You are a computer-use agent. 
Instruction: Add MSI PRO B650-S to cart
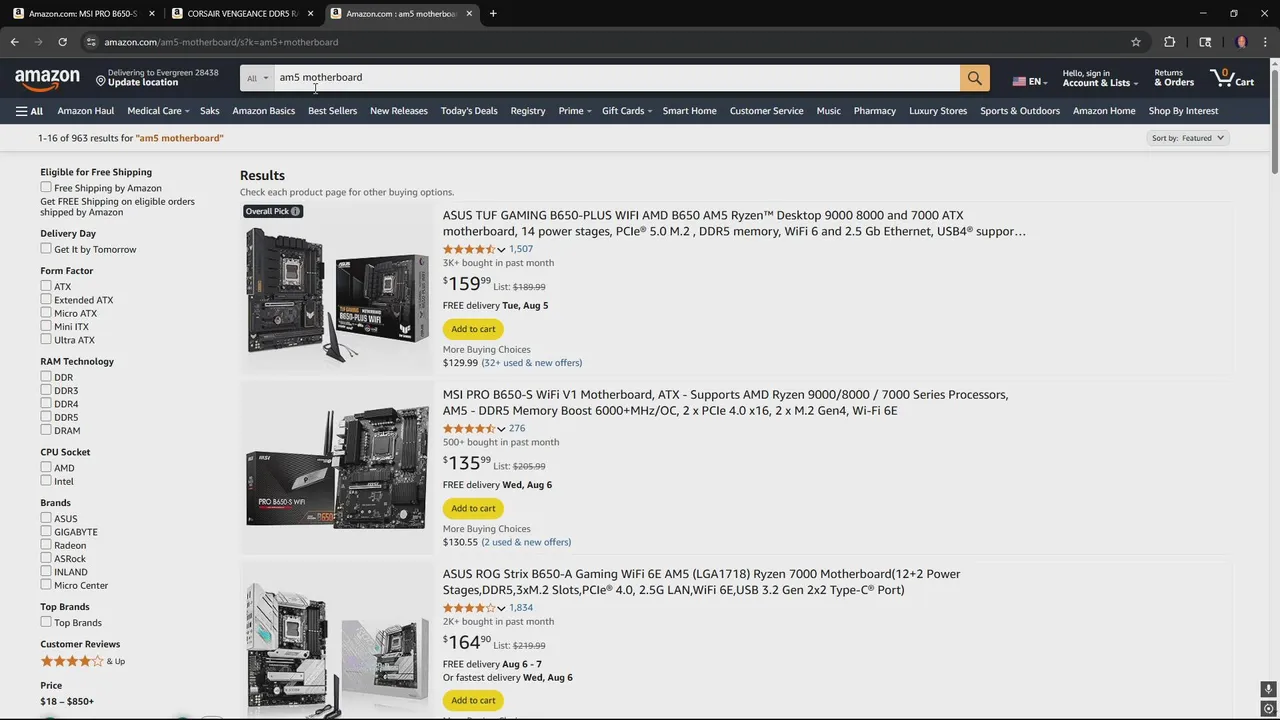point(473,508)
